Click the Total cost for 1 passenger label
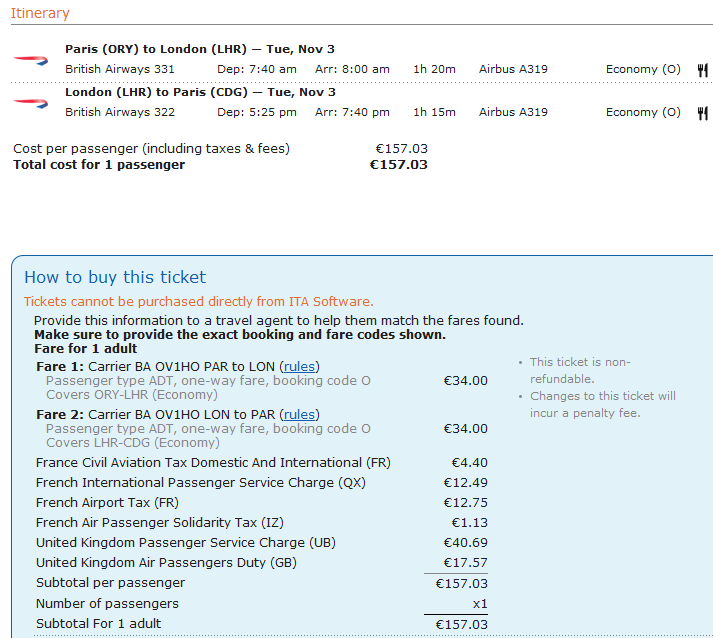The width and height of the screenshot is (713, 638). pos(99,165)
